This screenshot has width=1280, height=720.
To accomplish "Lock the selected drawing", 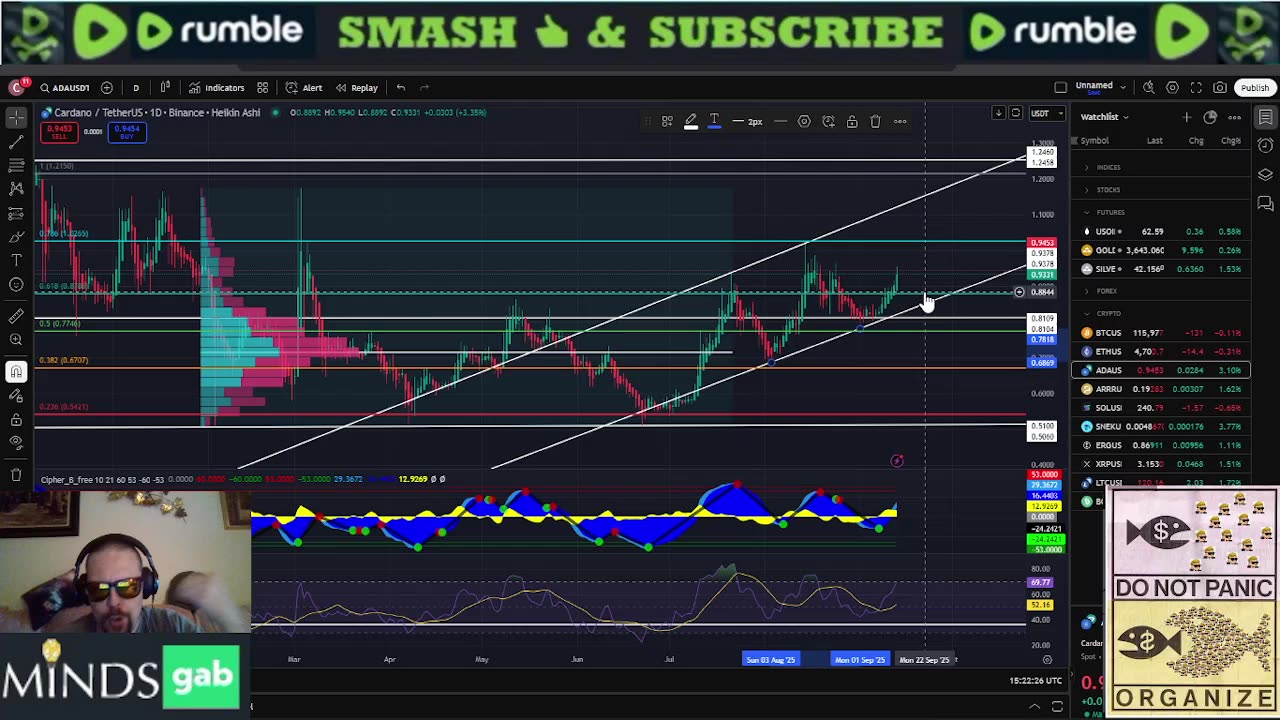I will (x=852, y=122).
